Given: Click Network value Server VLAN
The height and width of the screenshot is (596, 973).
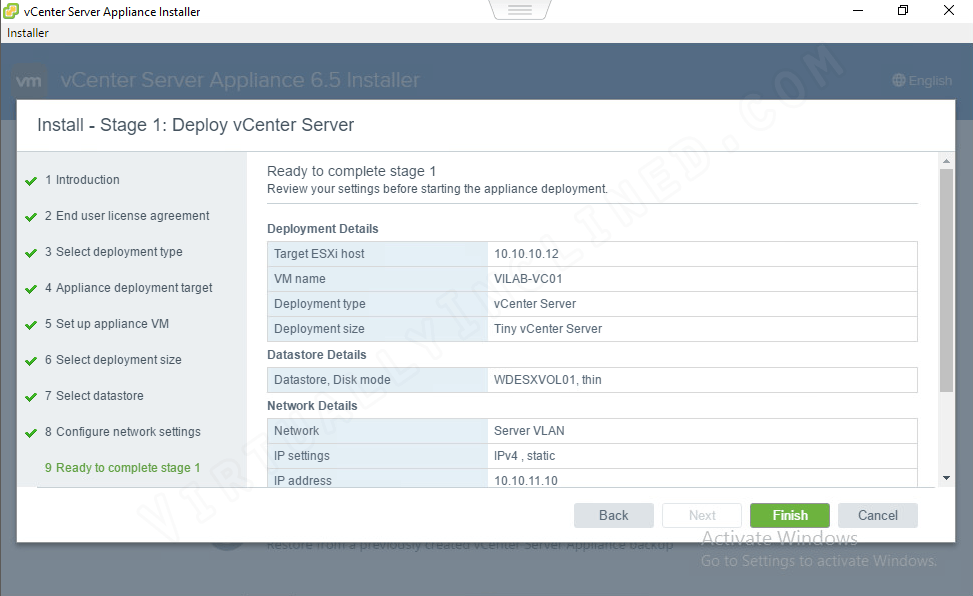Looking at the screenshot, I should pos(529,431).
